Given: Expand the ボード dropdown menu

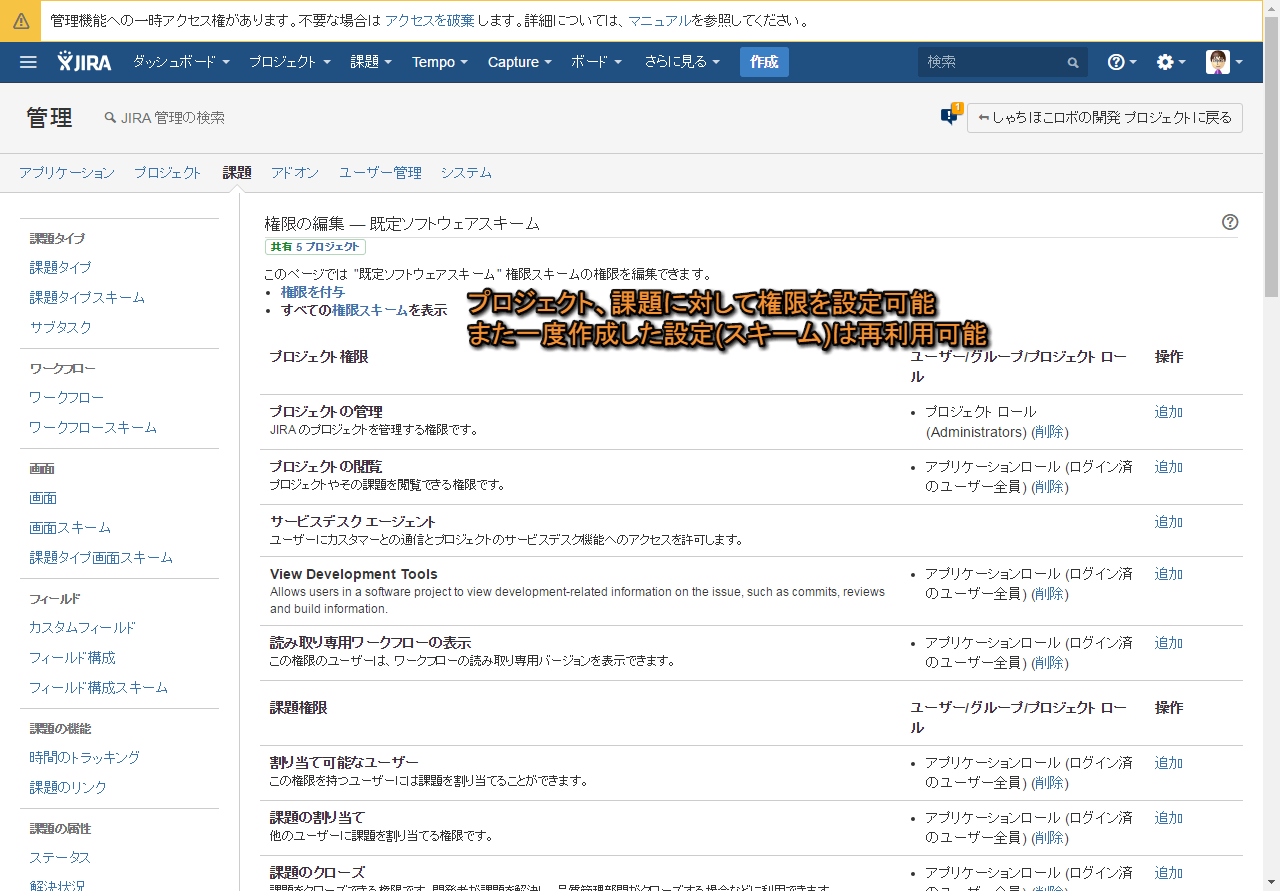Looking at the screenshot, I should [x=597, y=62].
